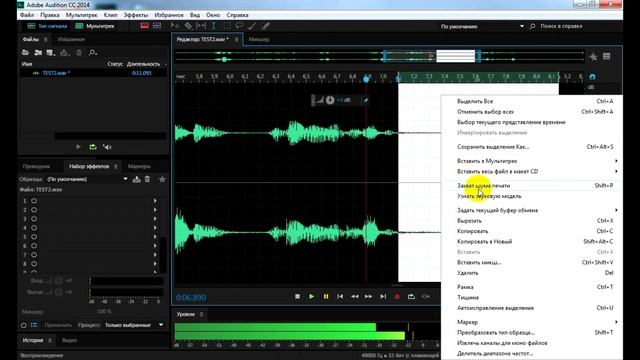Click the new file icon in Files panel
The width and height of the screenshot is (640, 360).
point(51,53)
